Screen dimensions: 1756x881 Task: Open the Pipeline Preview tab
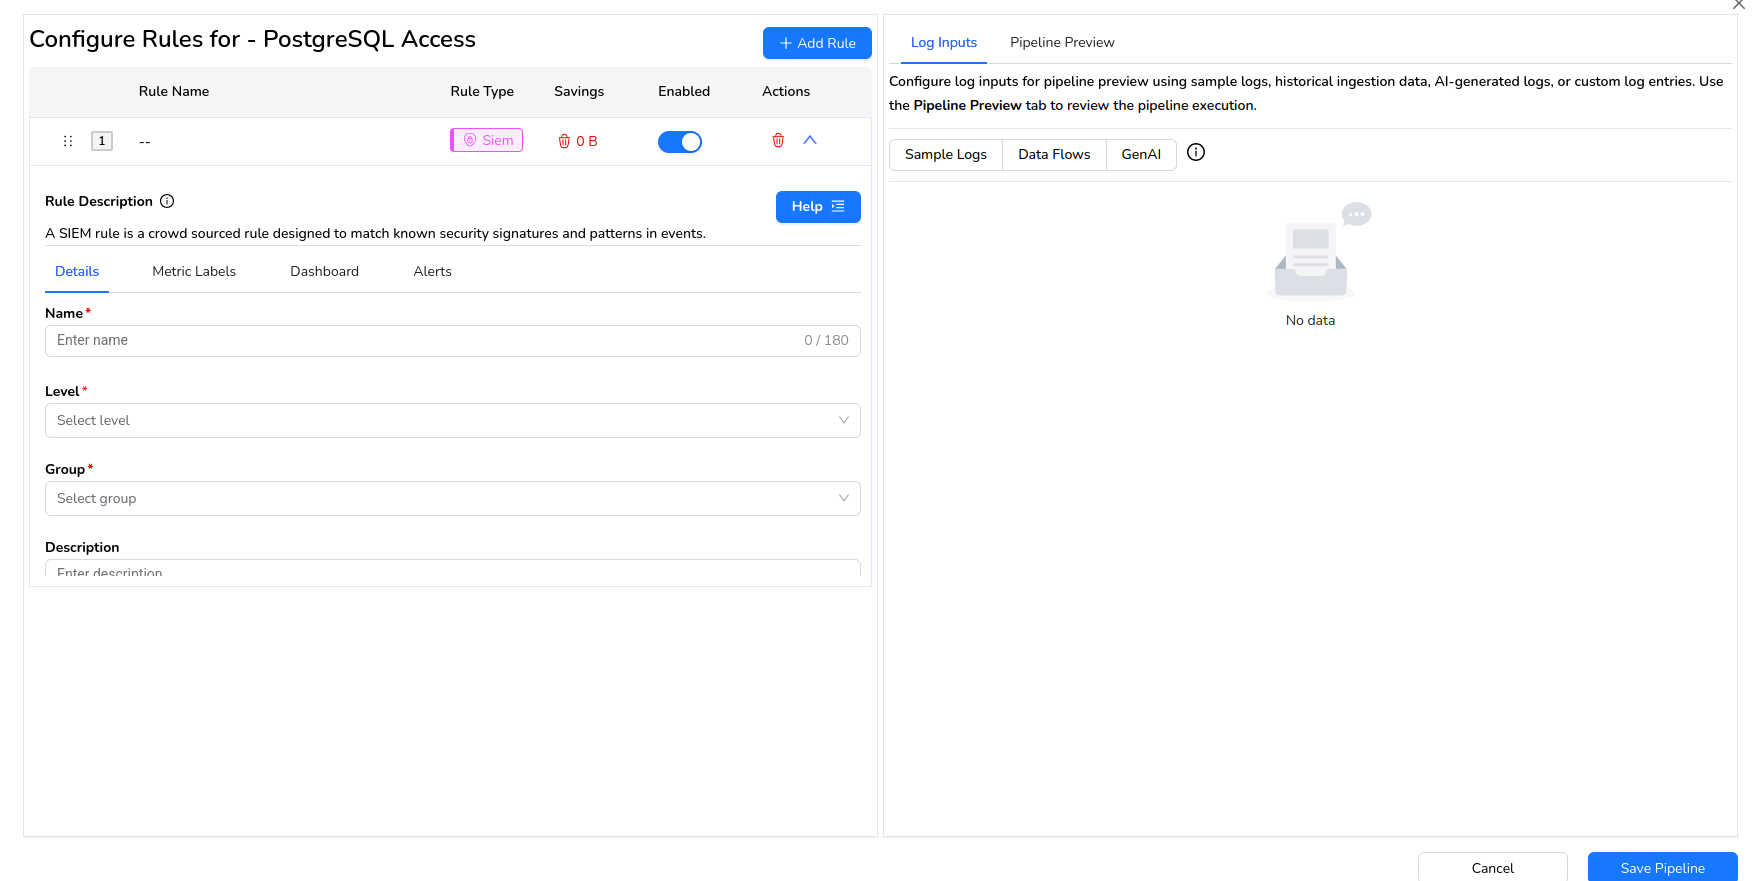point(1061,43)
